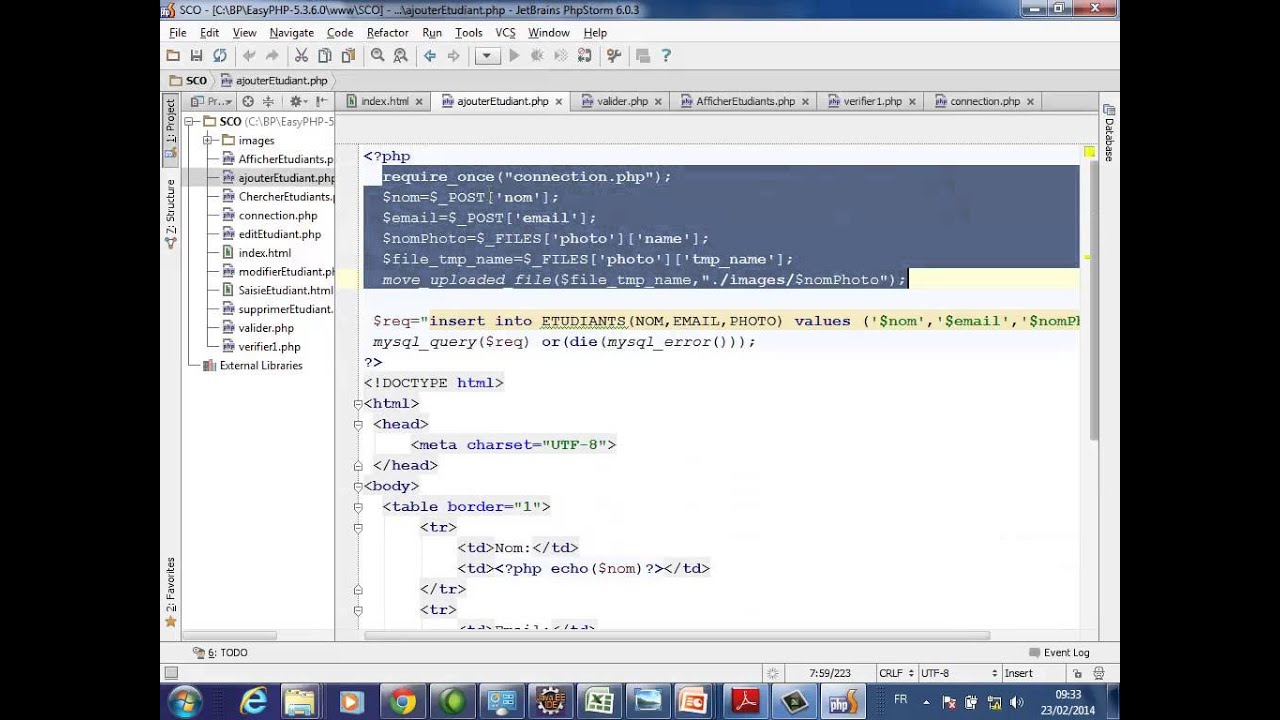Click the green Run play icon
This screenshot has height=720, width=1280.
pos(514,56)
